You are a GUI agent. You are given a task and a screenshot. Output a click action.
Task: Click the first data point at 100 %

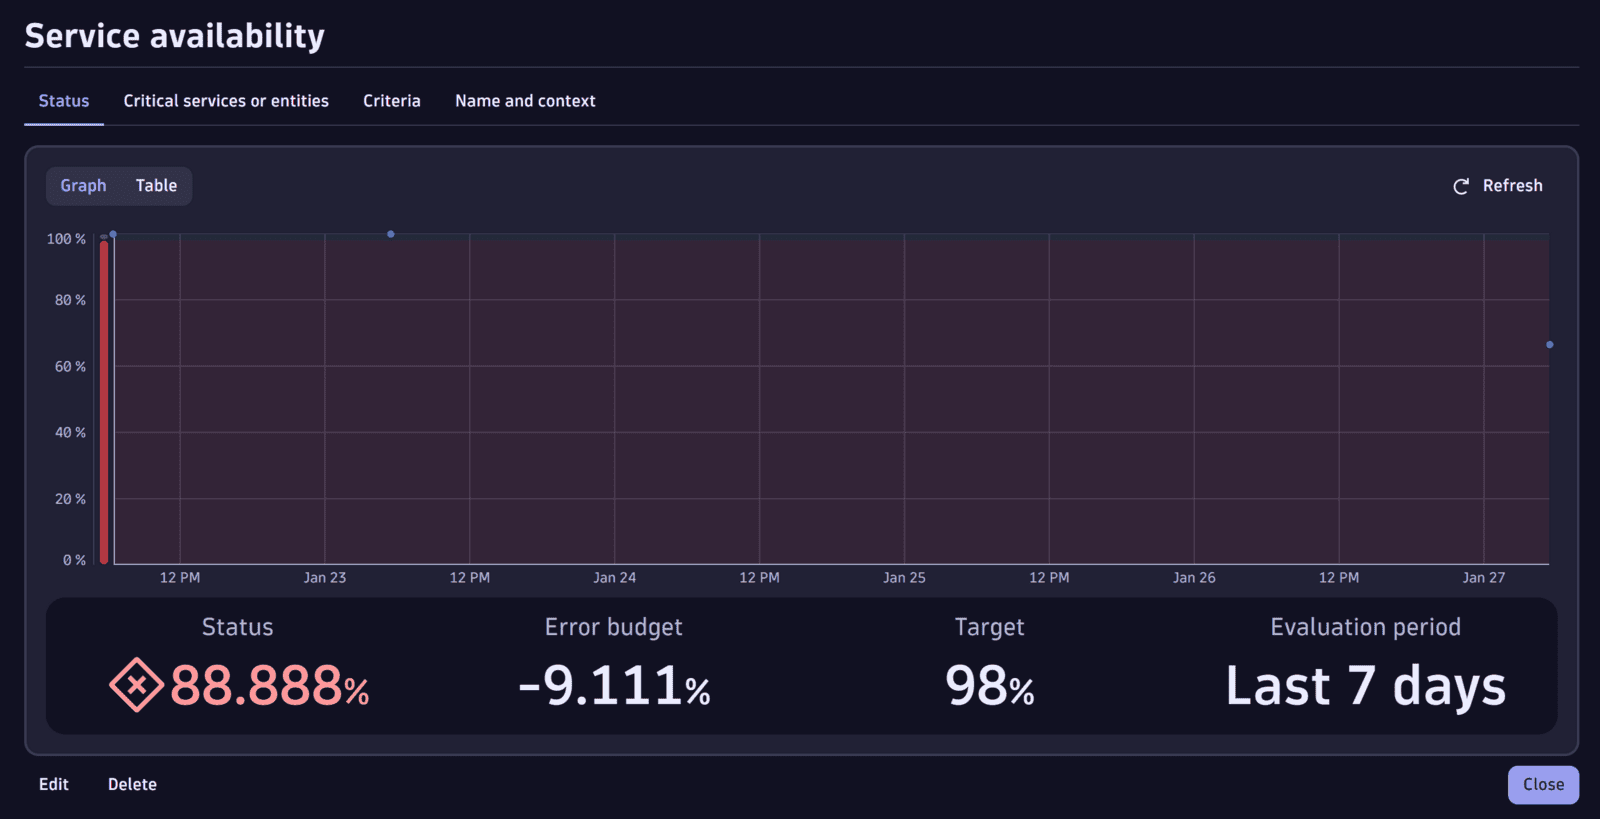[x=113, y=234]
